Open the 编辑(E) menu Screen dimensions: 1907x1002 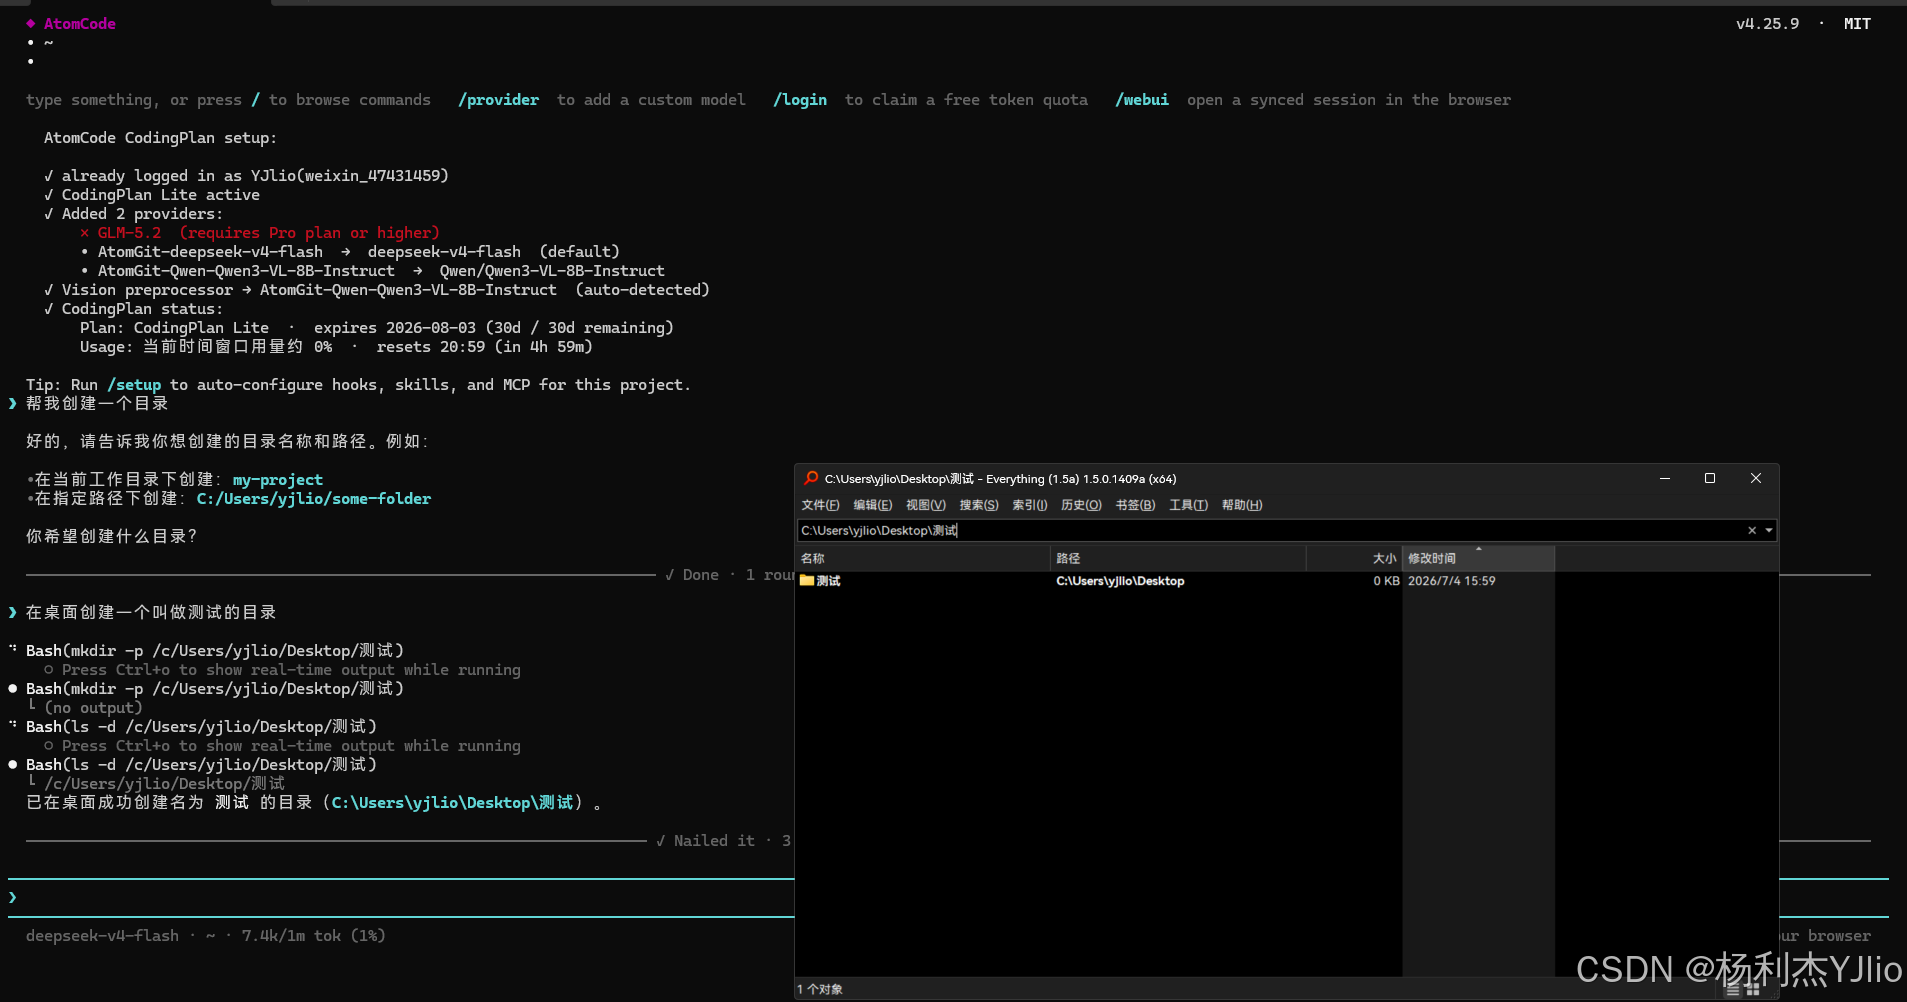(x=872, y=505)
